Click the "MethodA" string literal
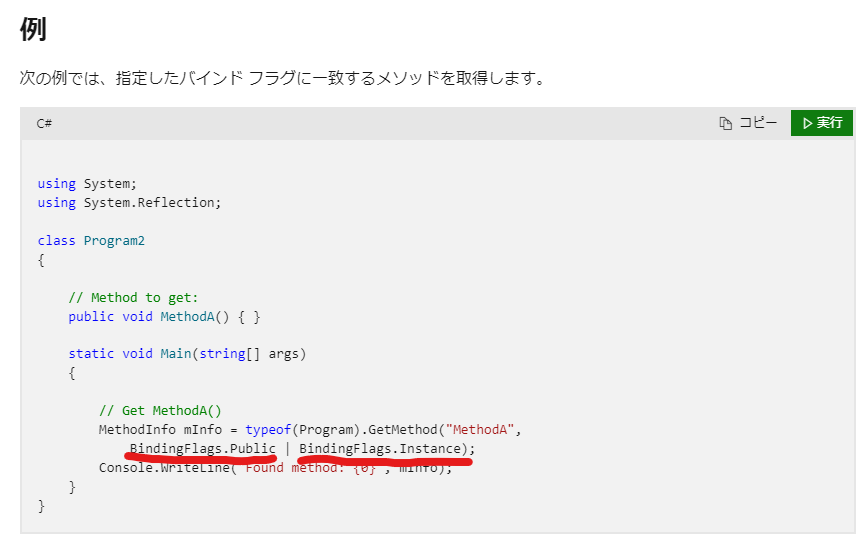This screenshot has width=864, height=555. (480, 430)
